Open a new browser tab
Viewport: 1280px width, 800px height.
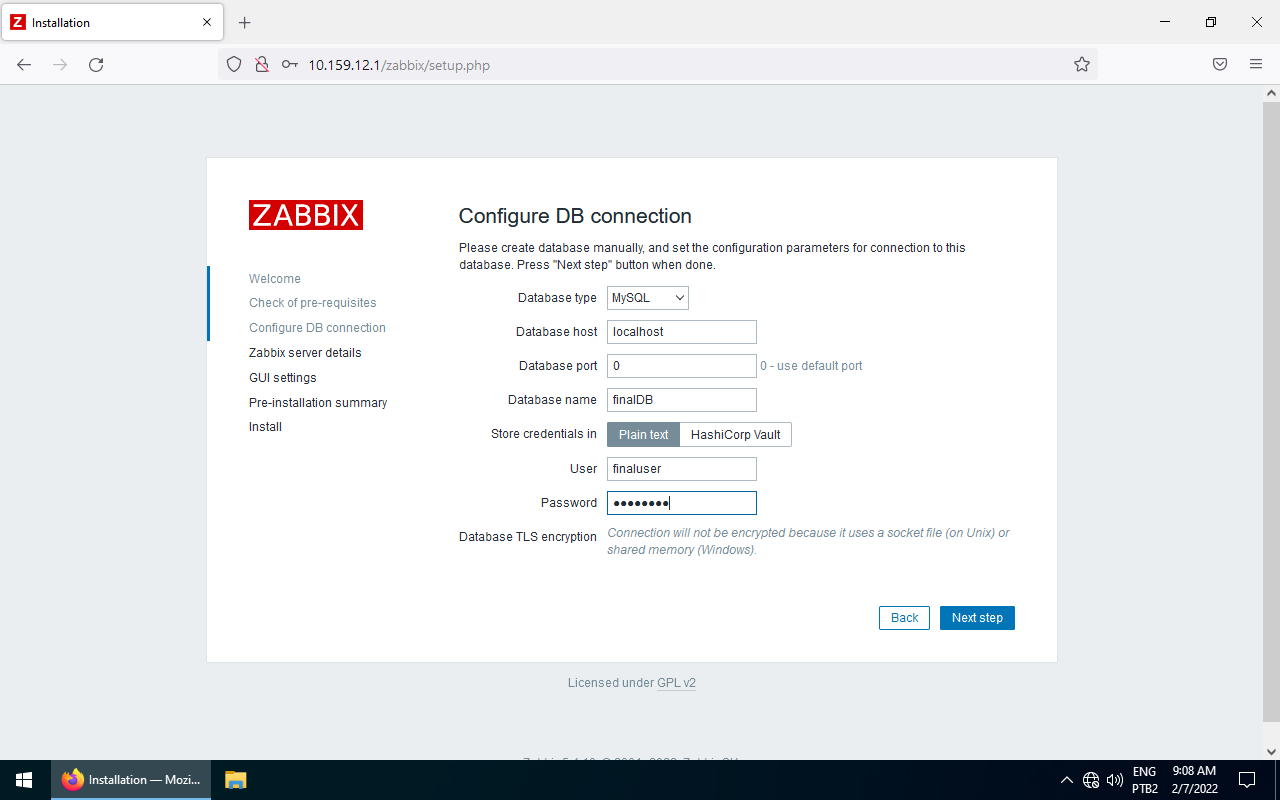pos(245,23)
